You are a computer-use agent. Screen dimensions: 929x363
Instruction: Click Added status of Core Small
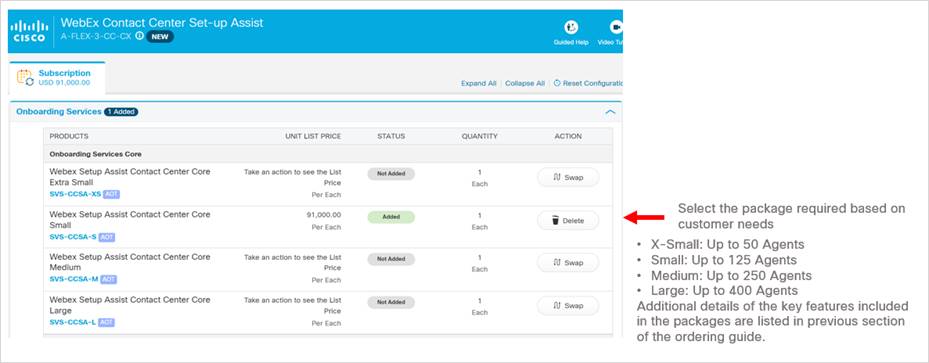(391, 217)
